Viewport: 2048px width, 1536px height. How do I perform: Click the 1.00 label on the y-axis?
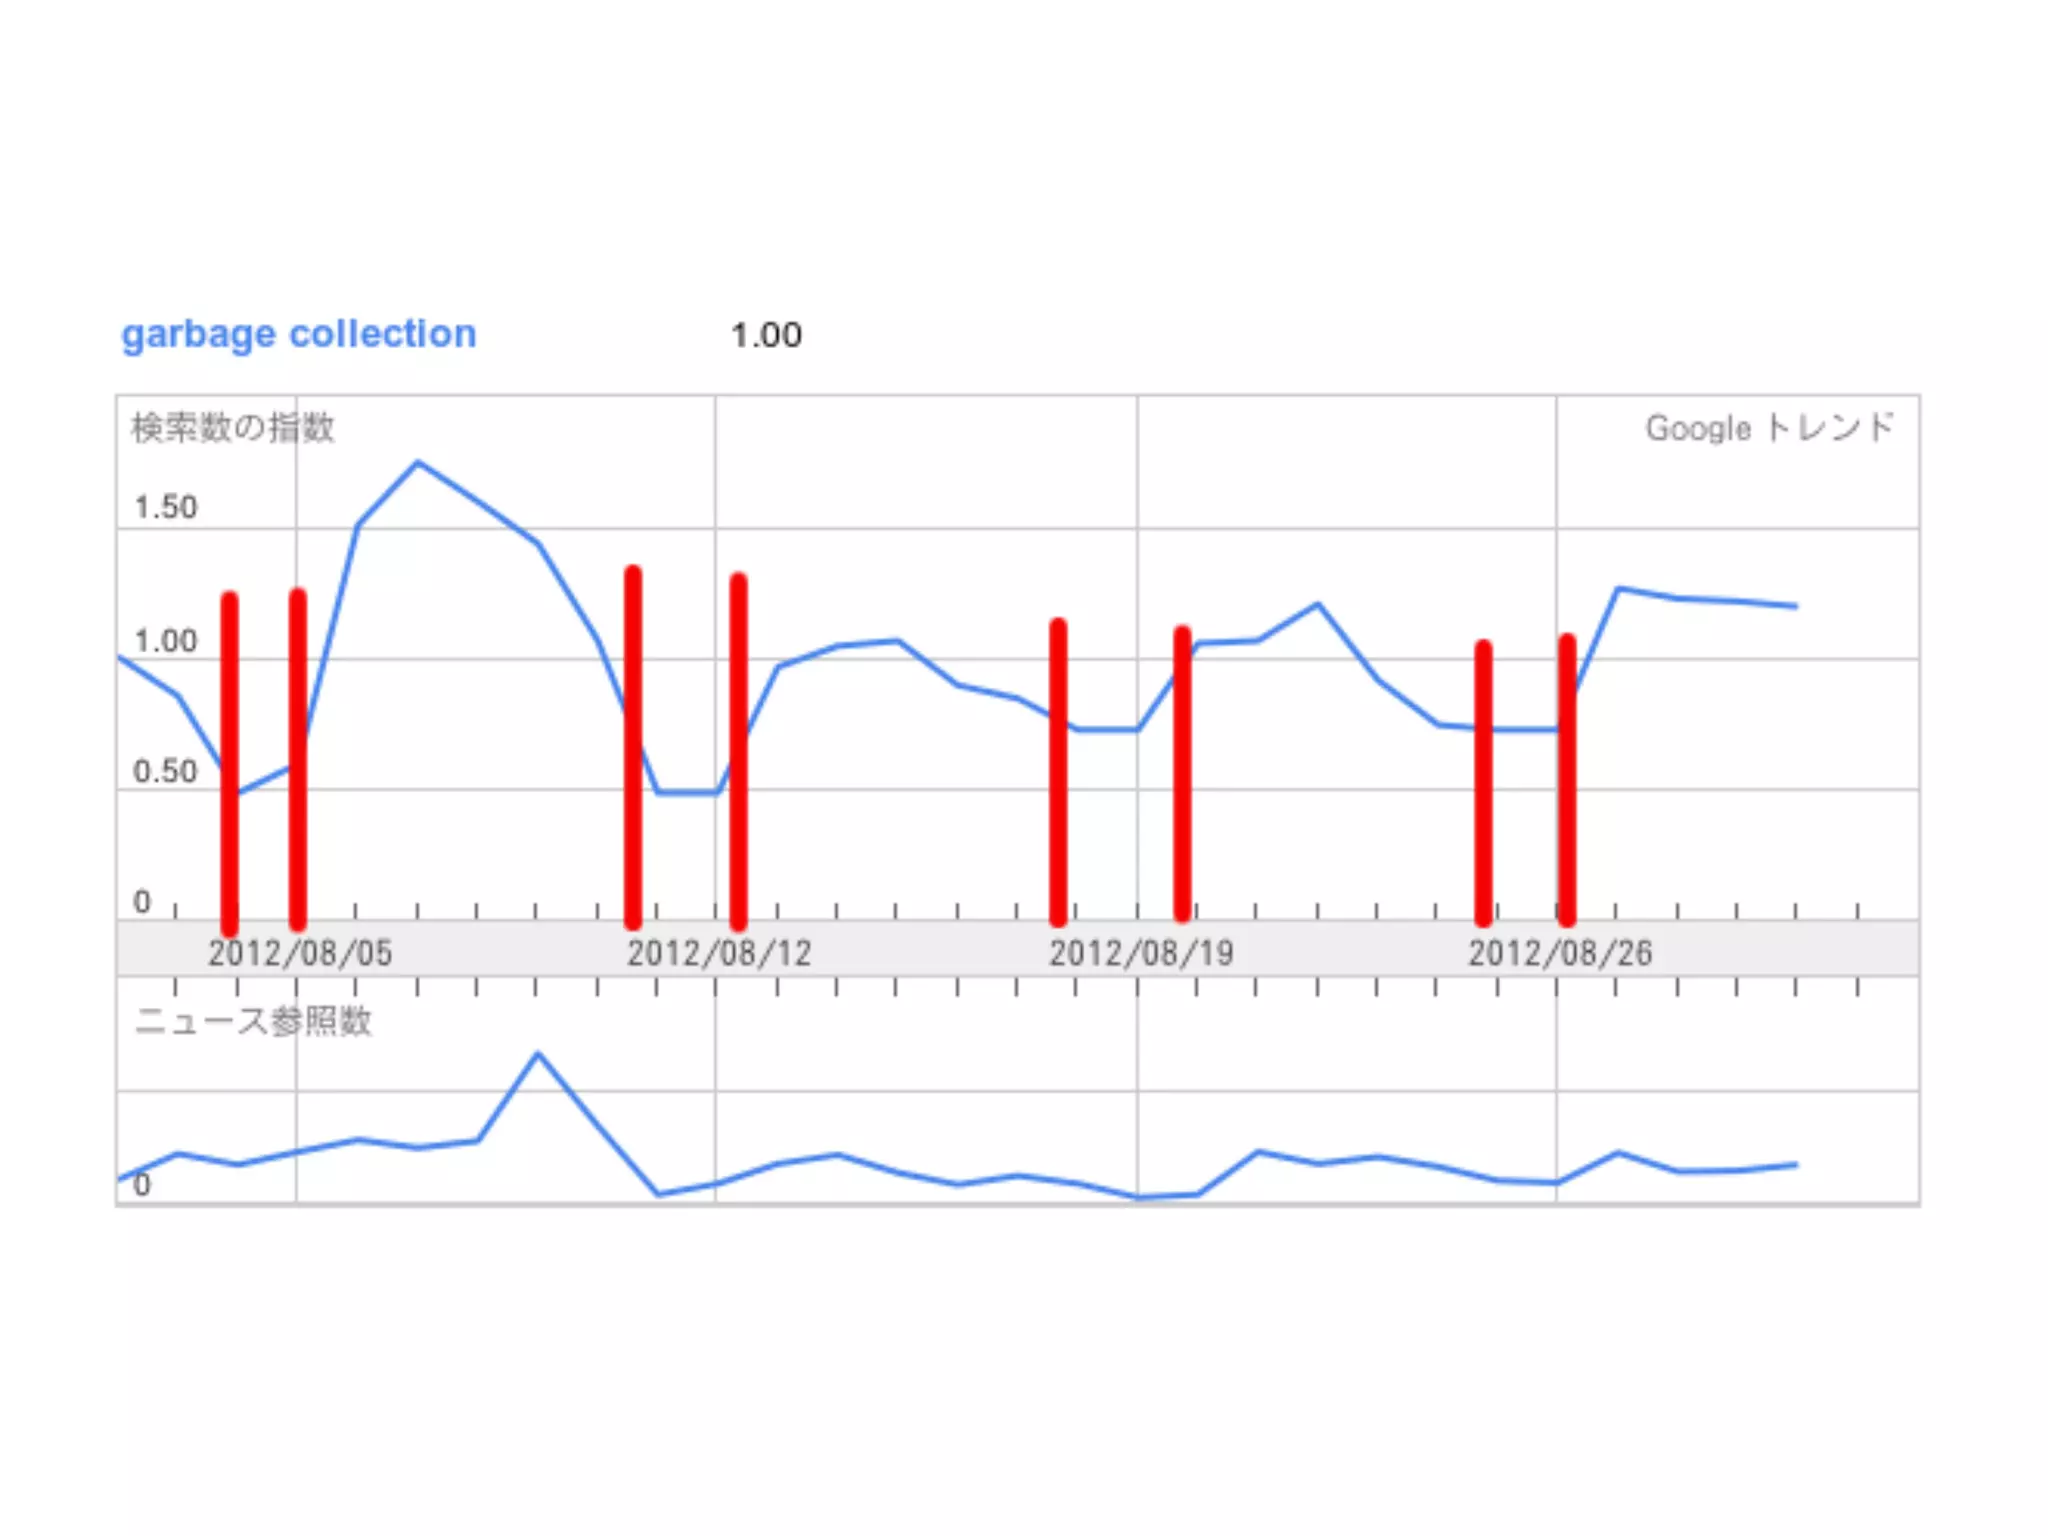166,641
